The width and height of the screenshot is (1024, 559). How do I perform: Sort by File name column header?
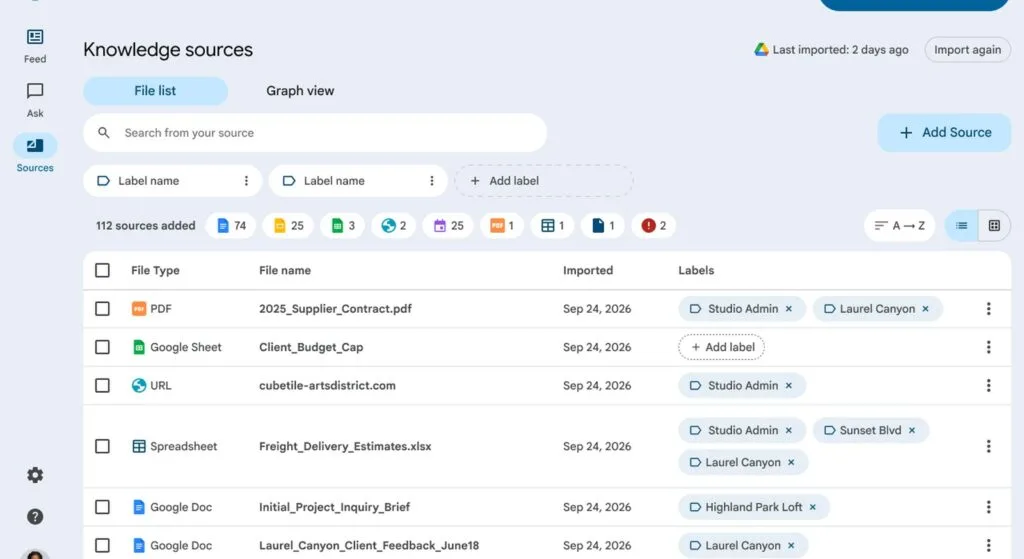point(285,270)
